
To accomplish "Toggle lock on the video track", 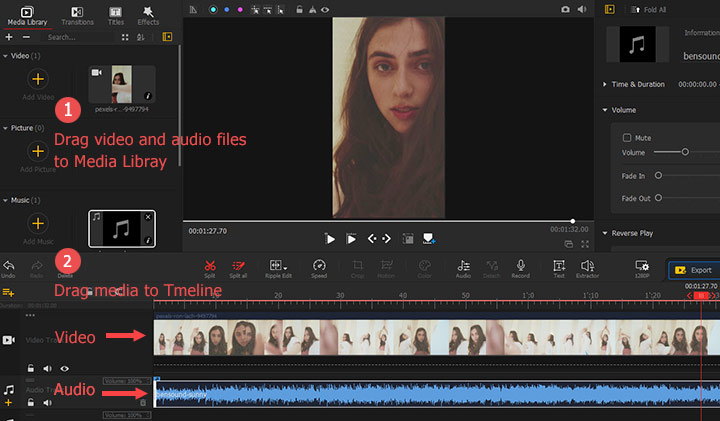I will [x=31, y=369].
